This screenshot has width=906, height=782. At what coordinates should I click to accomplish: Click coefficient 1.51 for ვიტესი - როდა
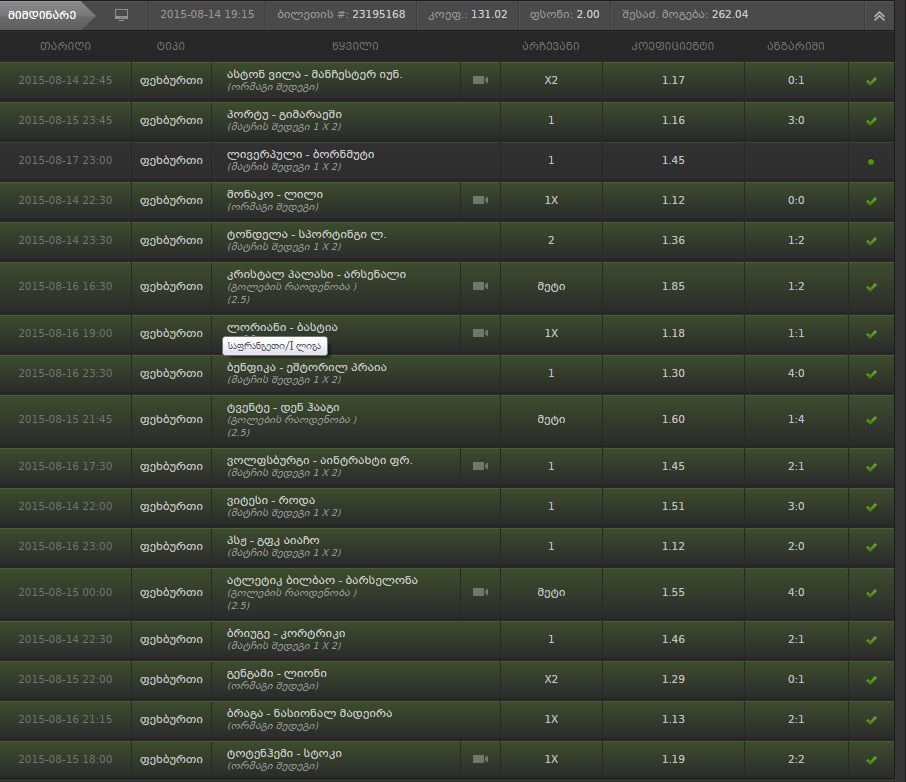pyautogui.click(x=673, y=506)
